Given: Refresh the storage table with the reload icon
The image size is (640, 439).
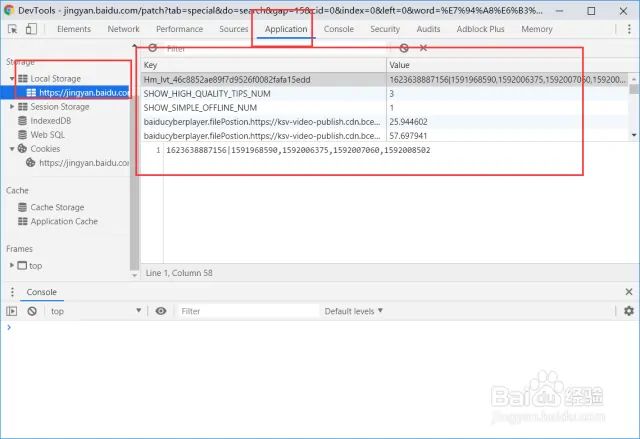Looking at the screenshot, I should (x=153, y=48).
